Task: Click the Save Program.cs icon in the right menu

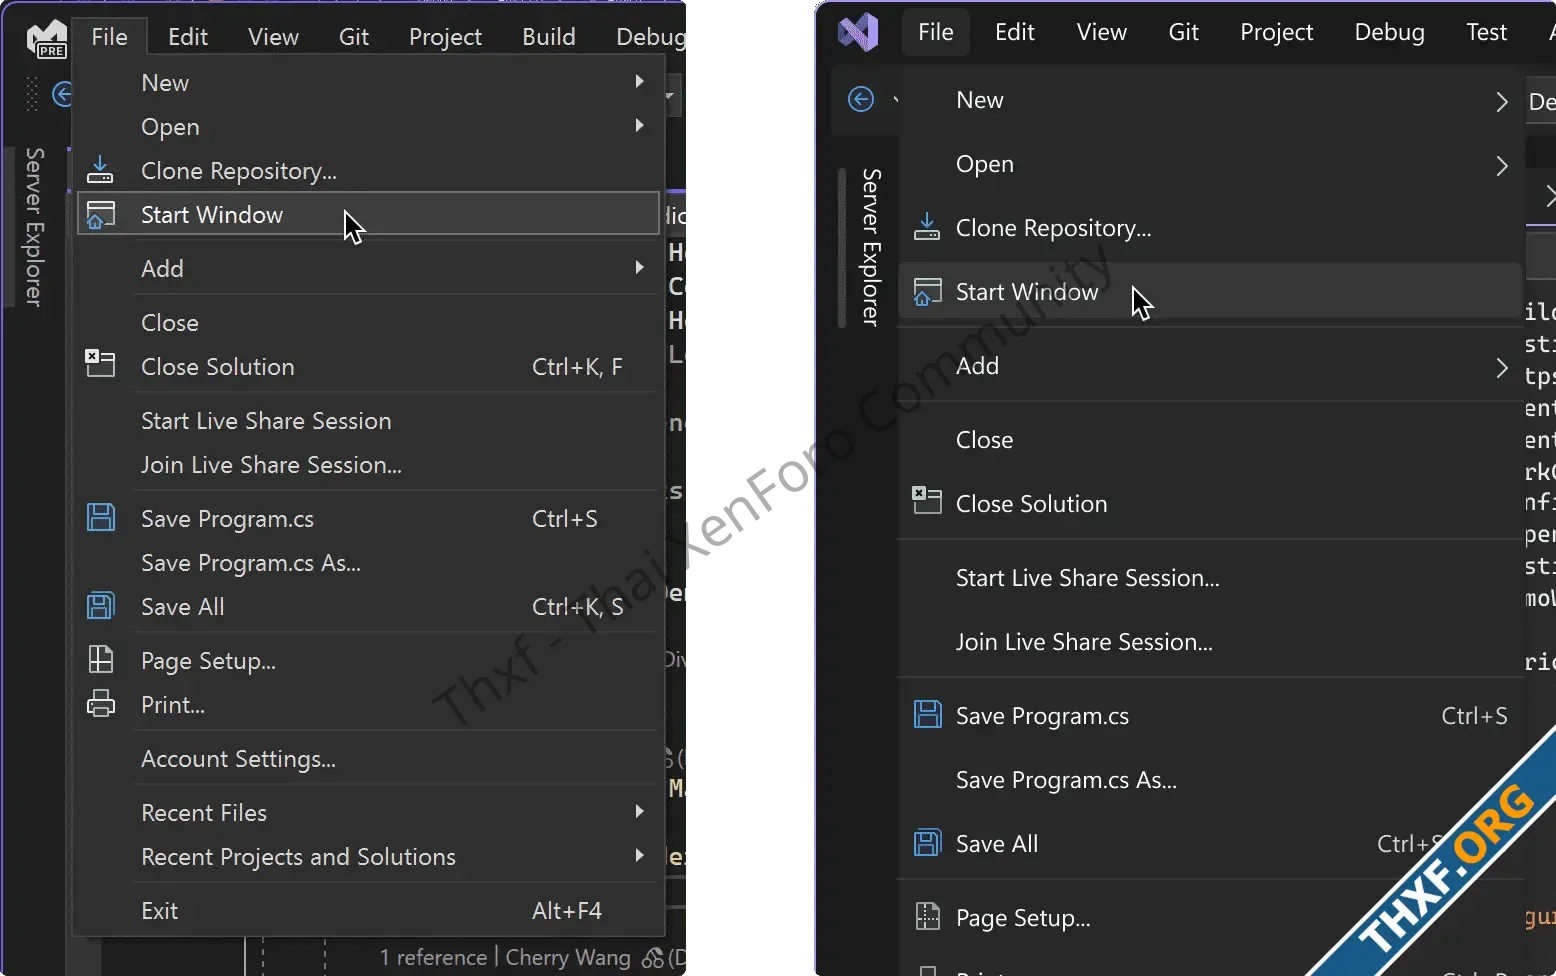Action: 928,714
